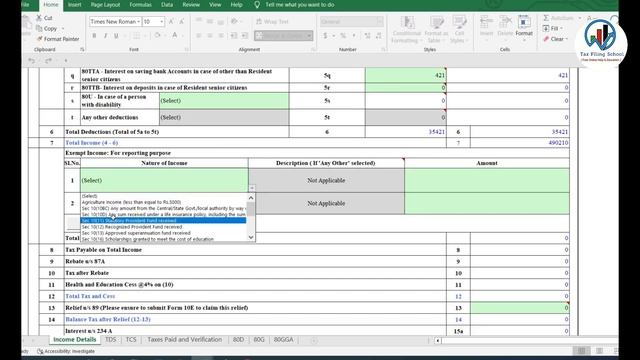
Task: Open the Clear eraser dropdown
Action: [x=556, y=39]
